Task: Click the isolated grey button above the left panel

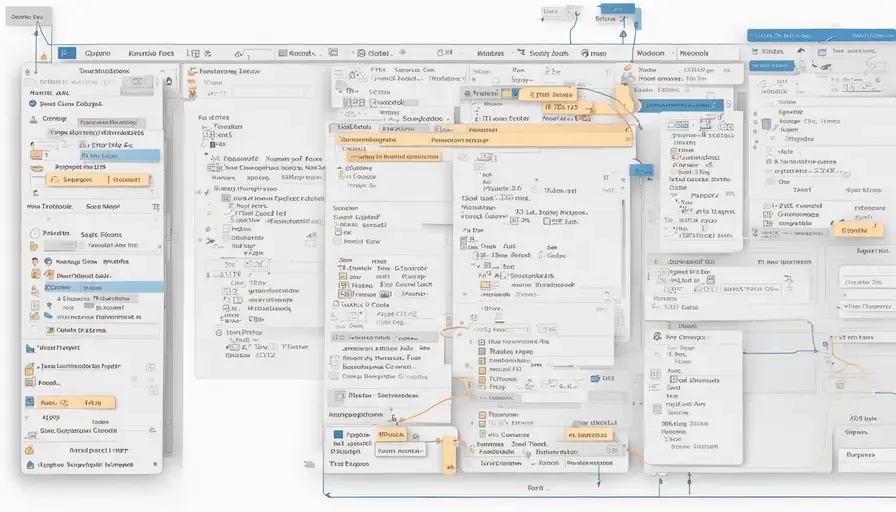Action: [29, 17]
